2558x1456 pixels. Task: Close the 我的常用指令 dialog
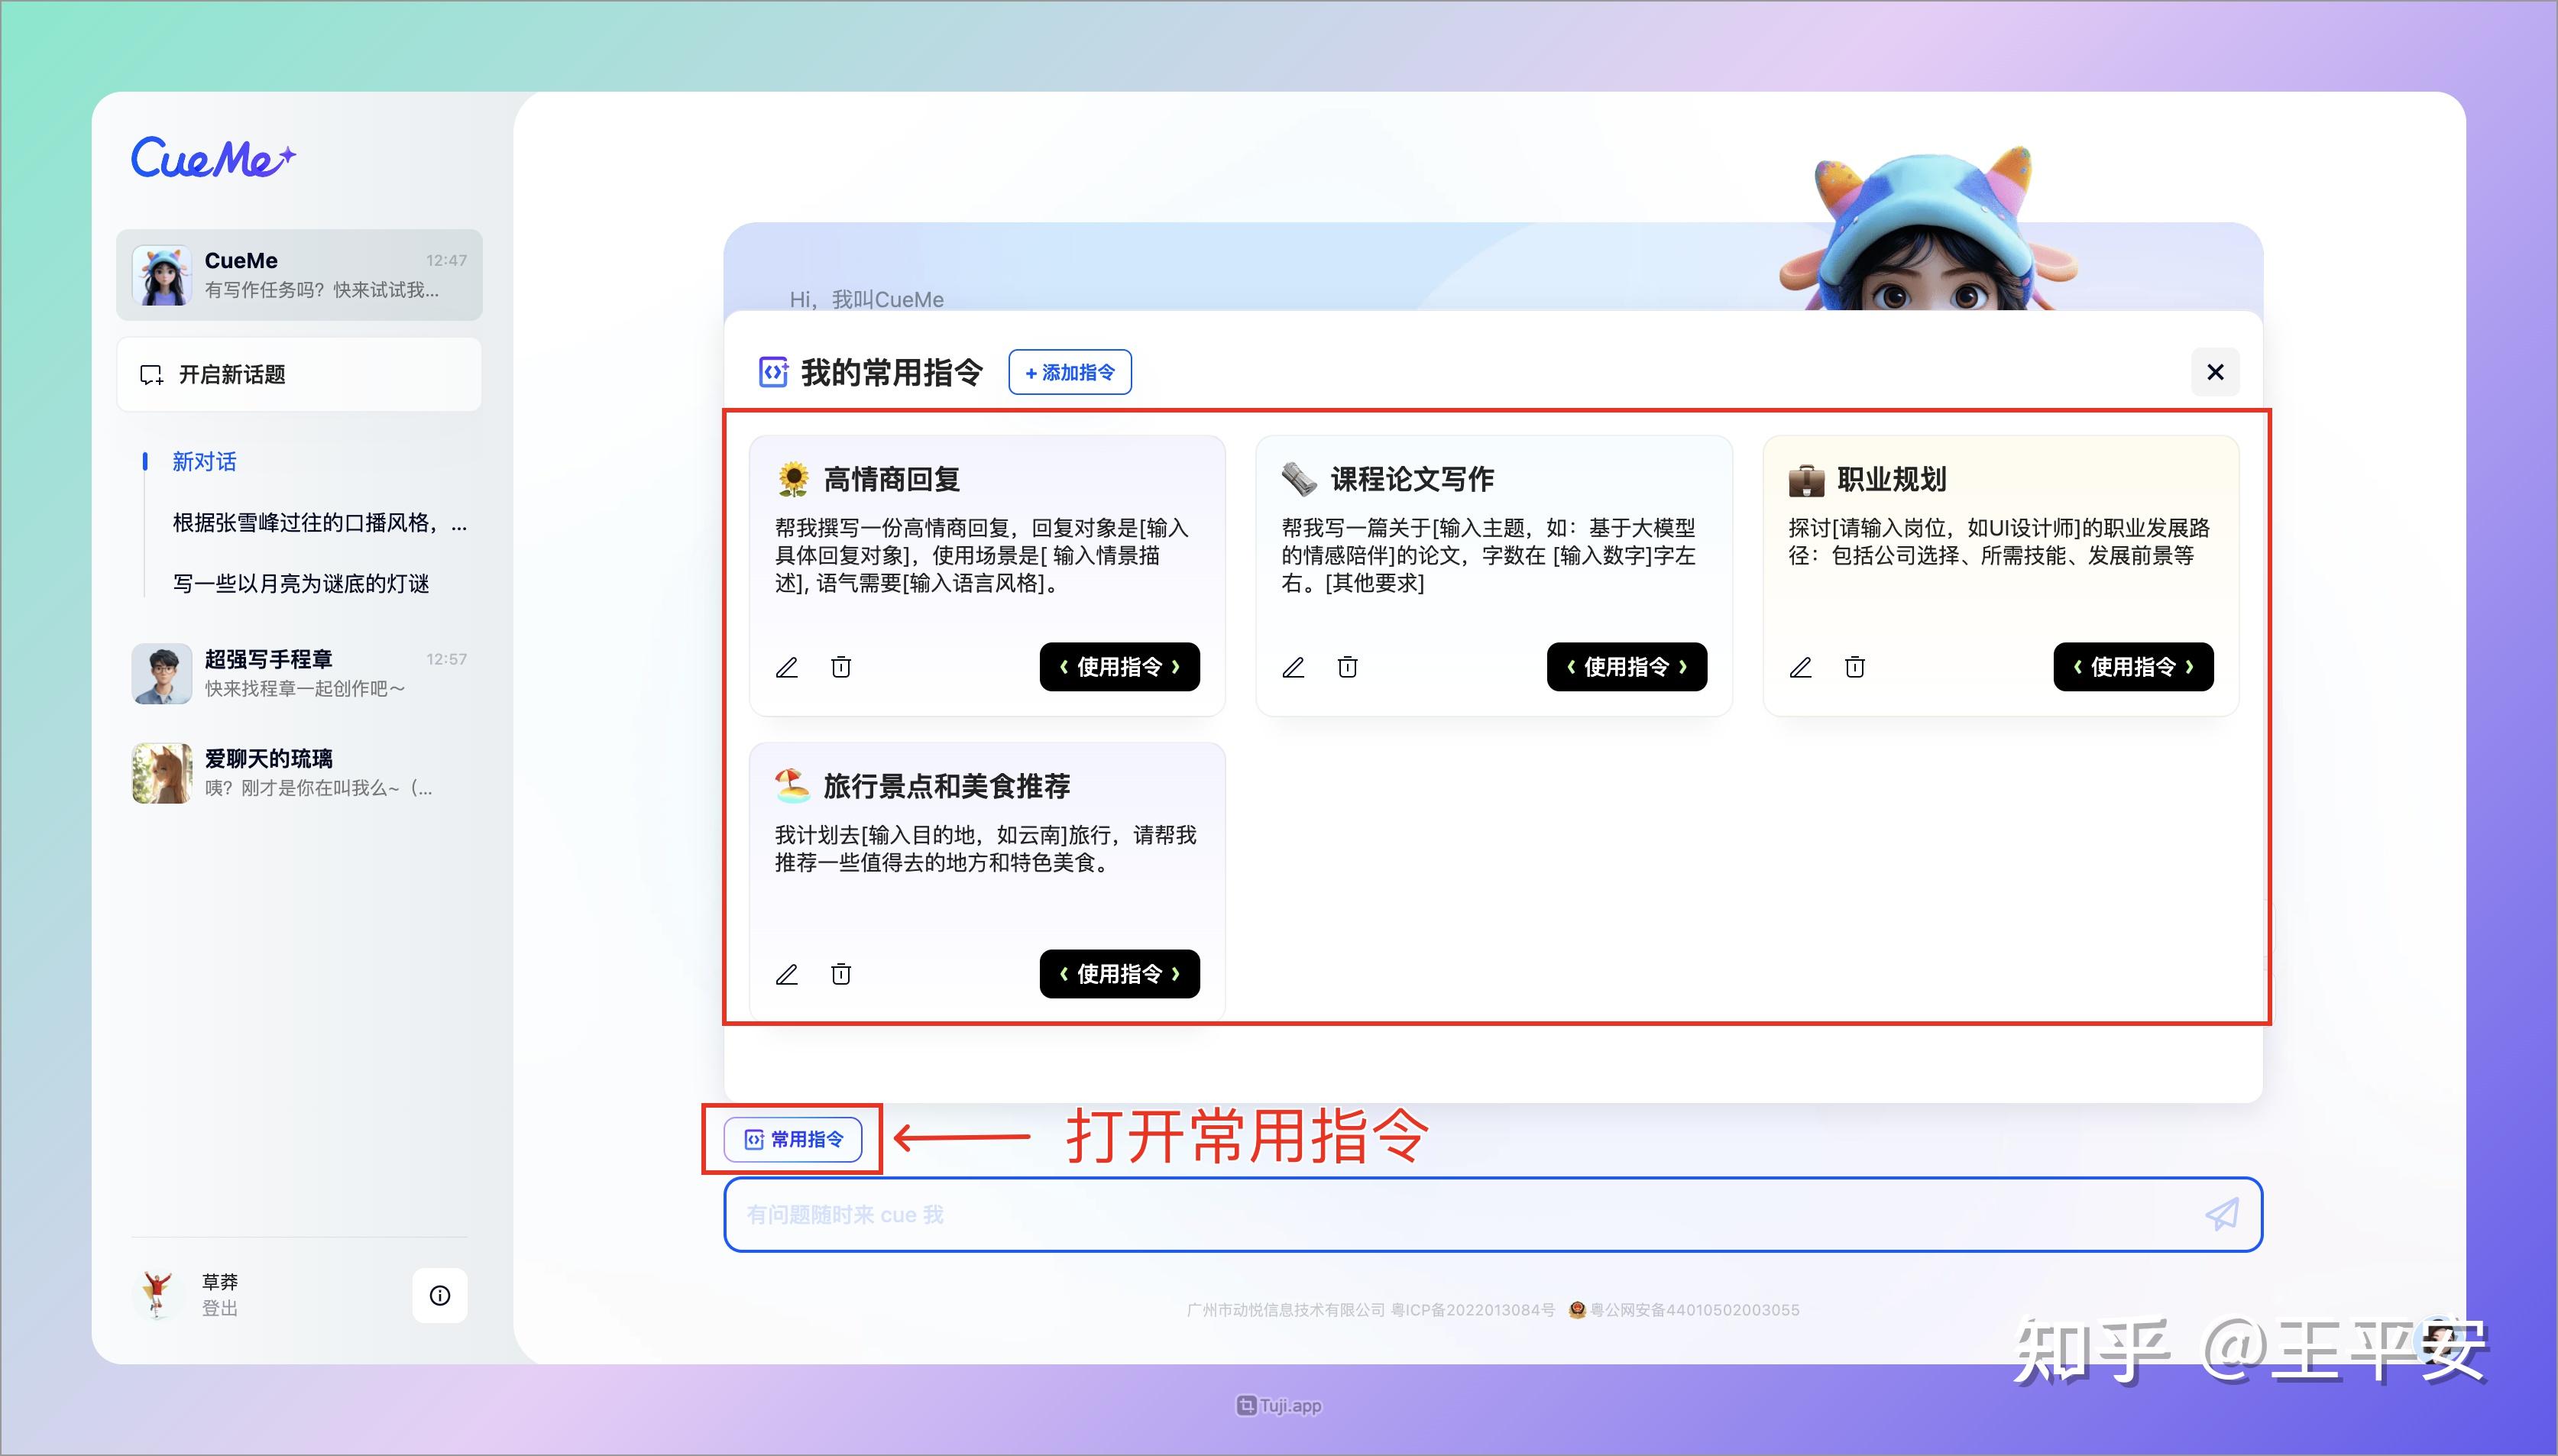pyautogui.click(x=2215, y=371)
